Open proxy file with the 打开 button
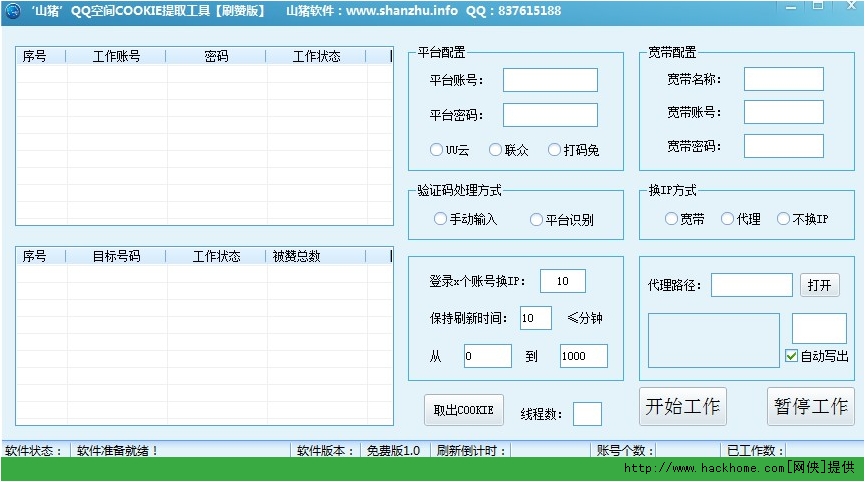 (818, 285)
